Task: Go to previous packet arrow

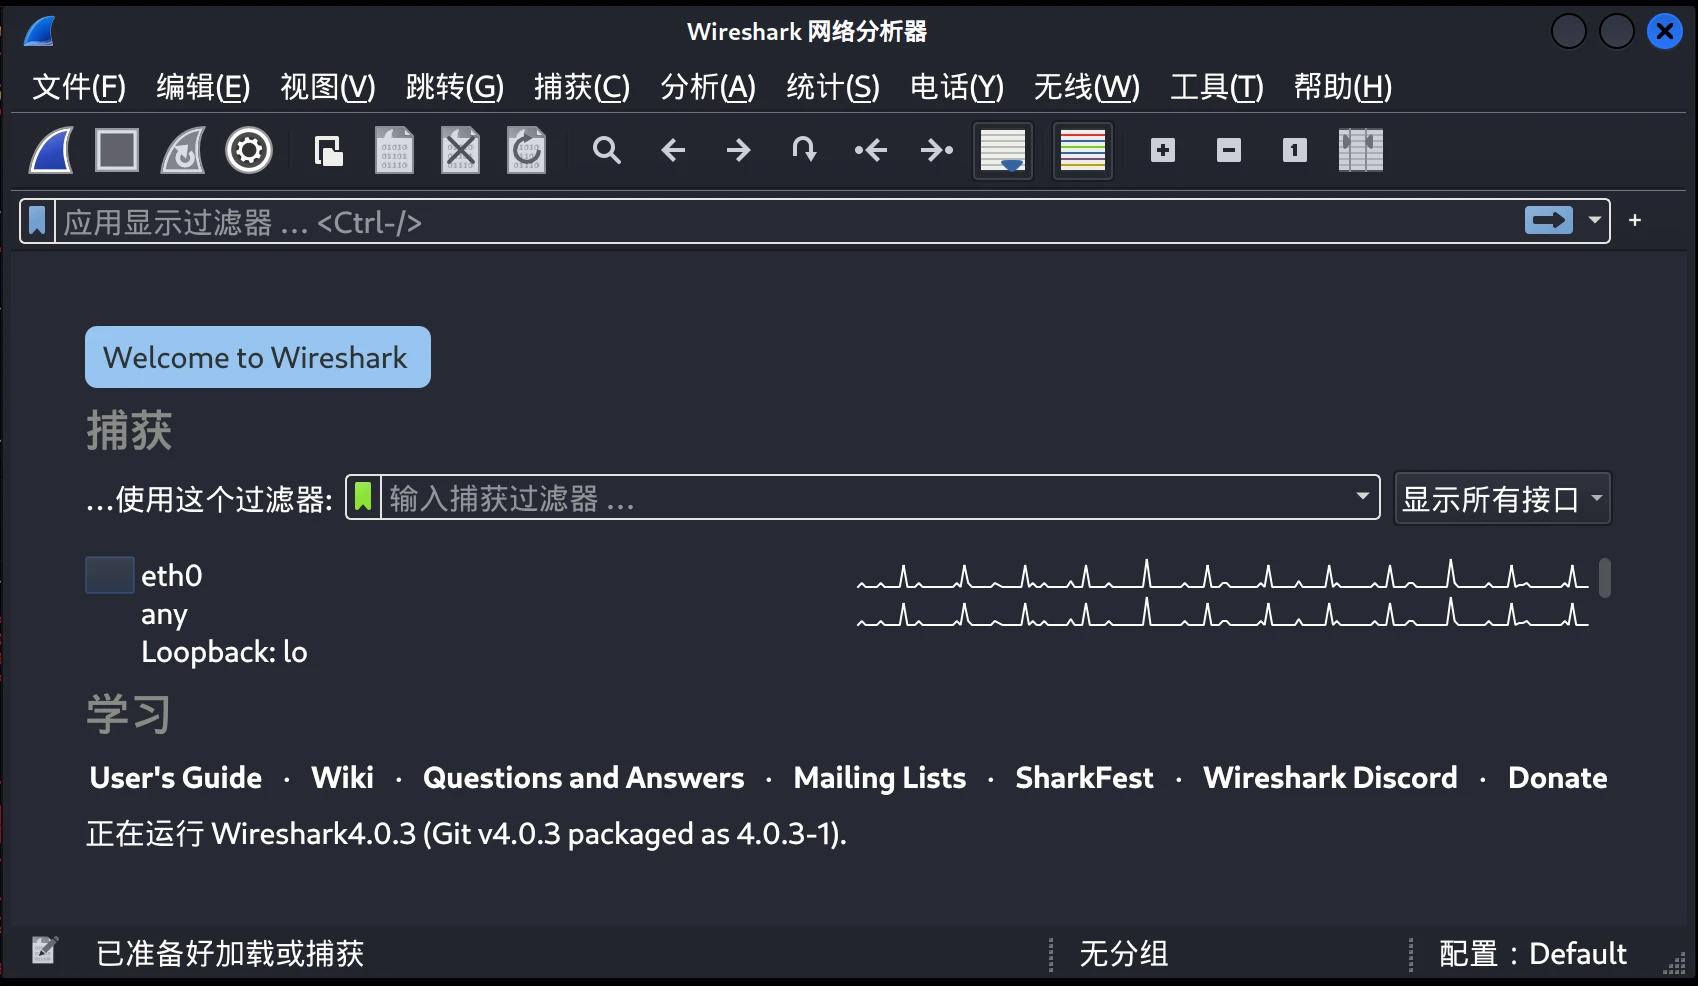Action: (673, 151)
